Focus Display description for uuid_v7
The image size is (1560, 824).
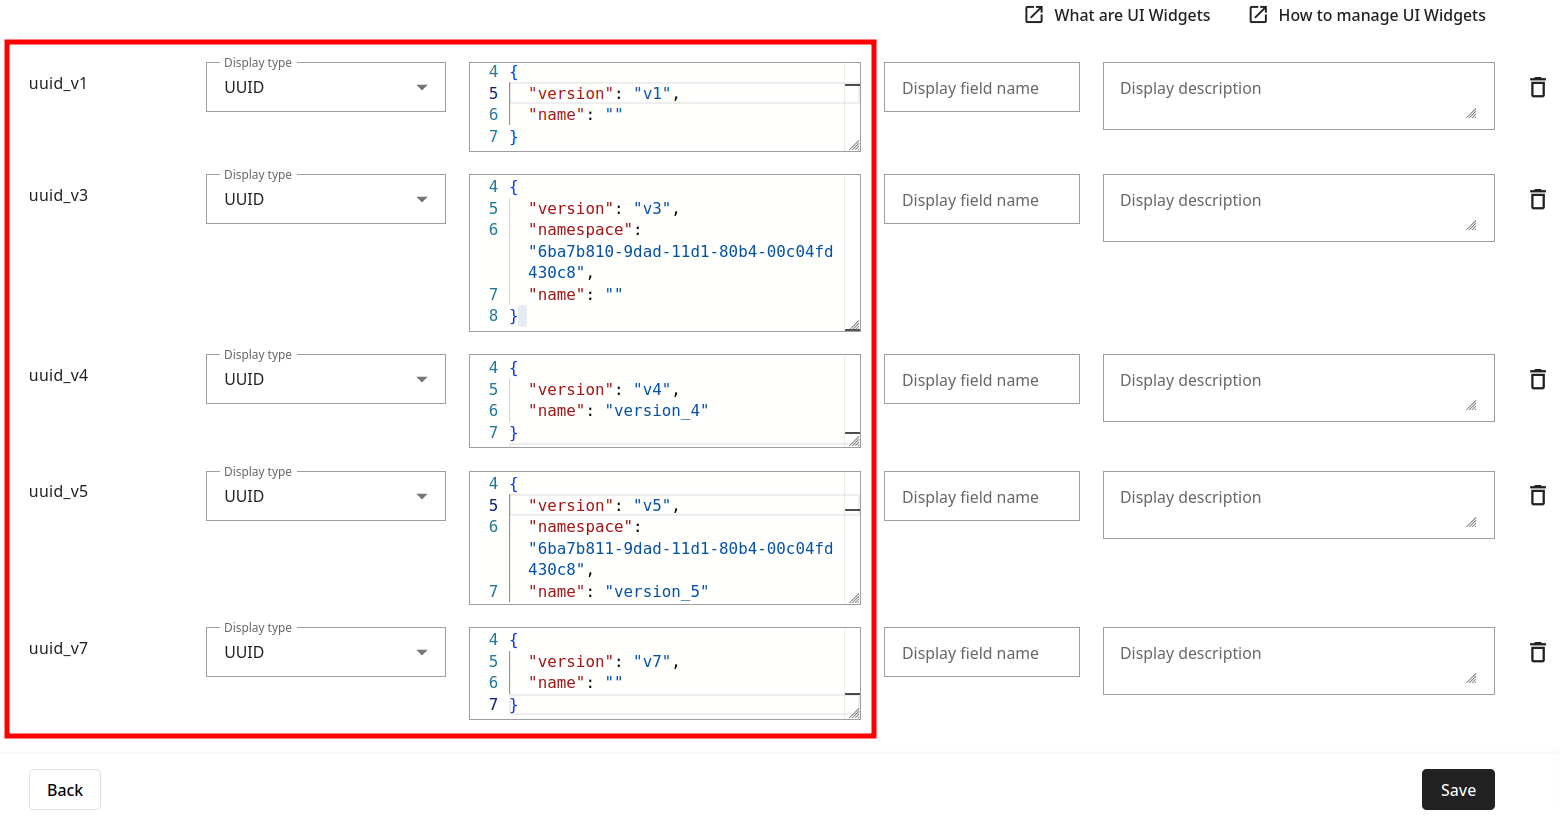[x=1299, y=661]
